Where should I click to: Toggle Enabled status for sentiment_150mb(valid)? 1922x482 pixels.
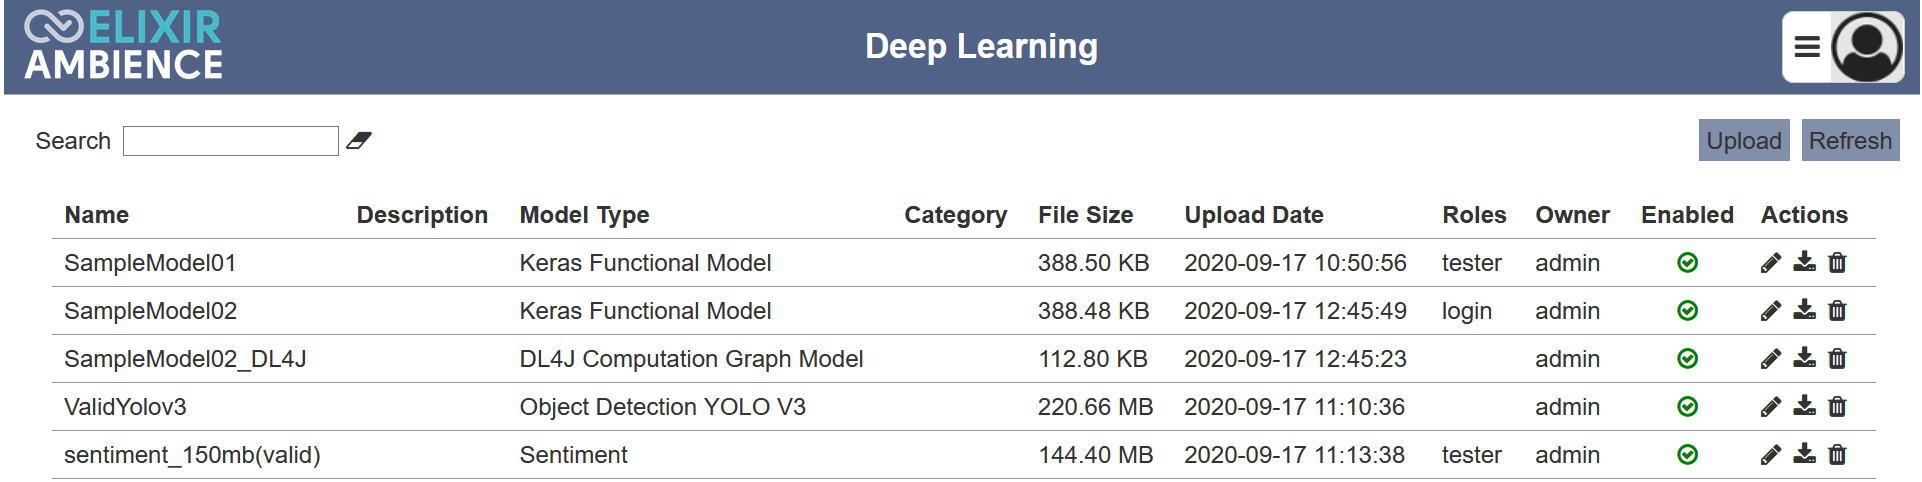click(1687, 455)
